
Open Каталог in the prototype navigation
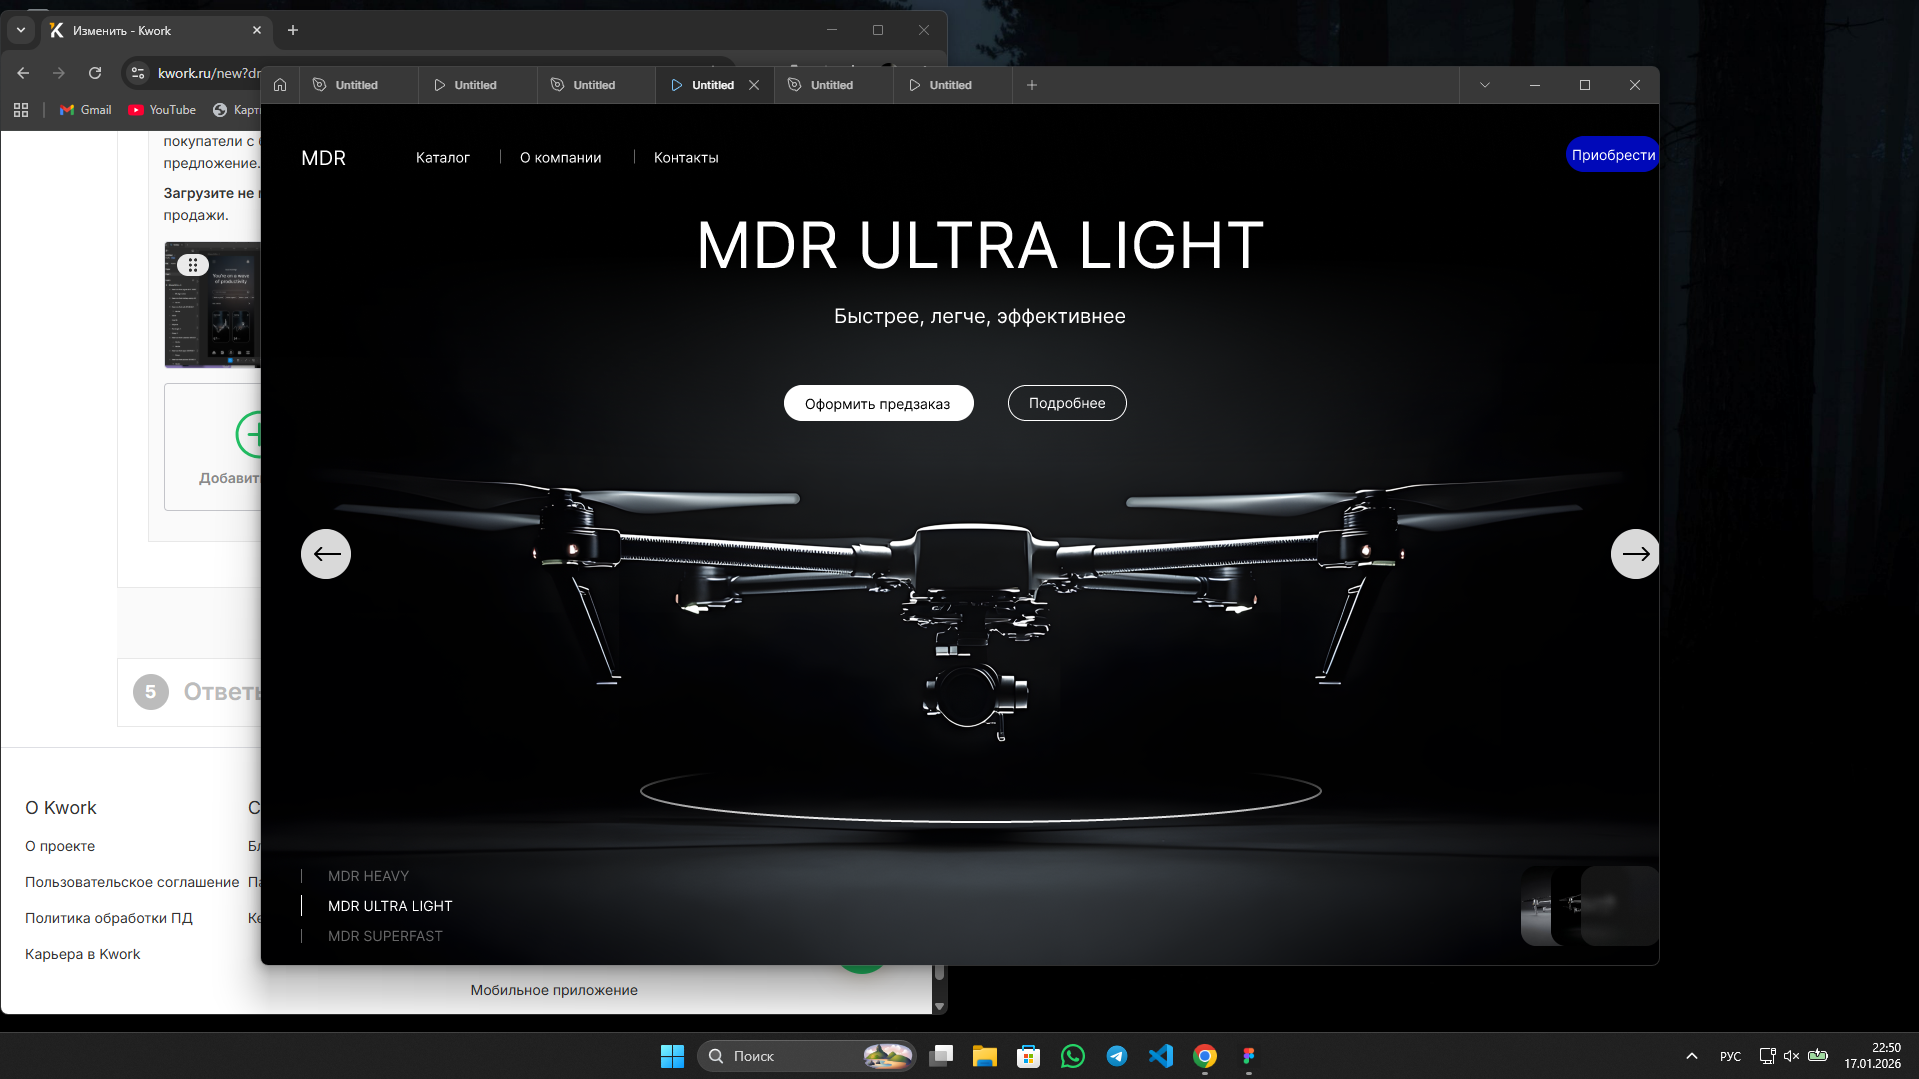tap(443, 158)
